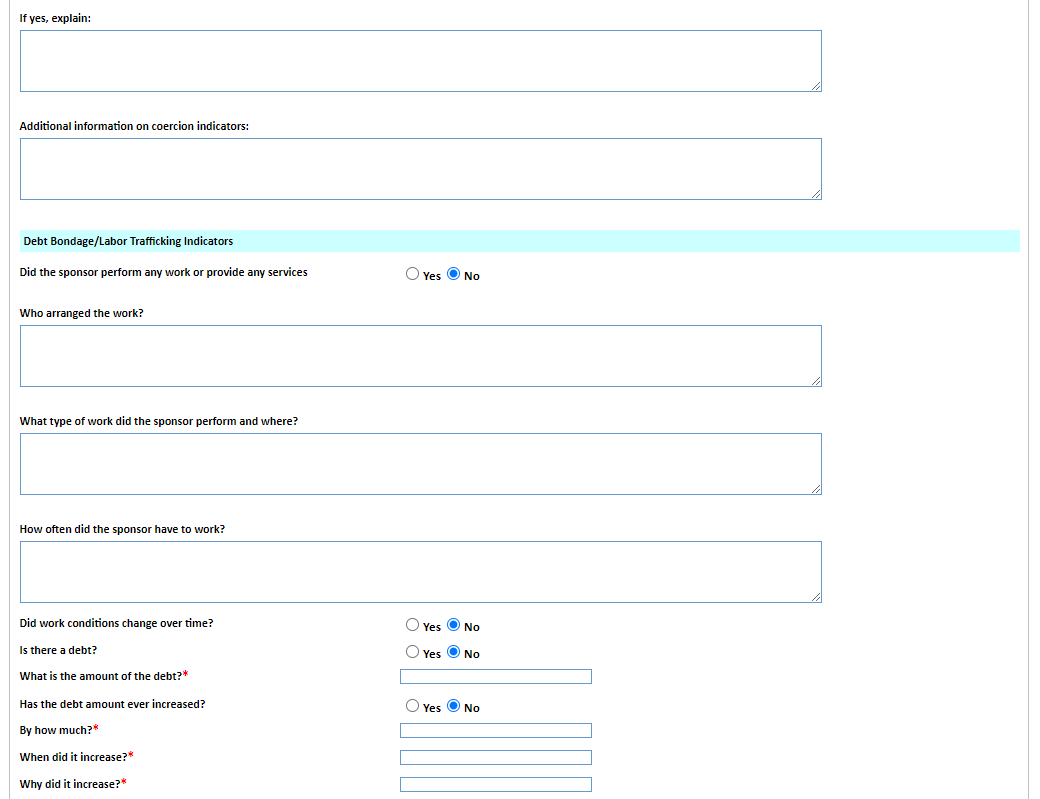Click the 'Why did it increase?' label

click(x=73, y=784)
